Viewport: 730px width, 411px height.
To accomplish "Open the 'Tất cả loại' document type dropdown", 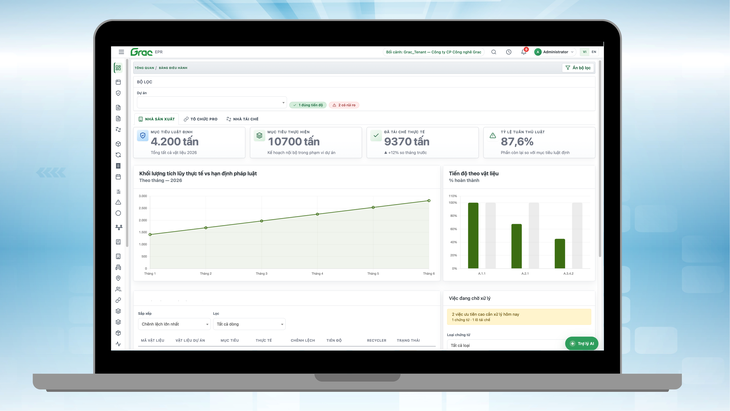I will pyautogui.click(x=505, y=345).
